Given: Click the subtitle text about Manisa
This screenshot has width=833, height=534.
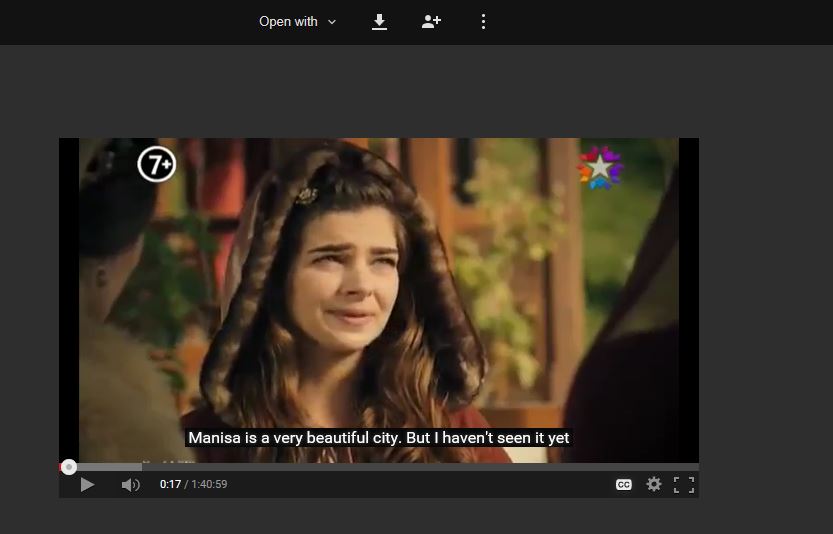Looking at the screenshot, I should click(x=379, y=438).
